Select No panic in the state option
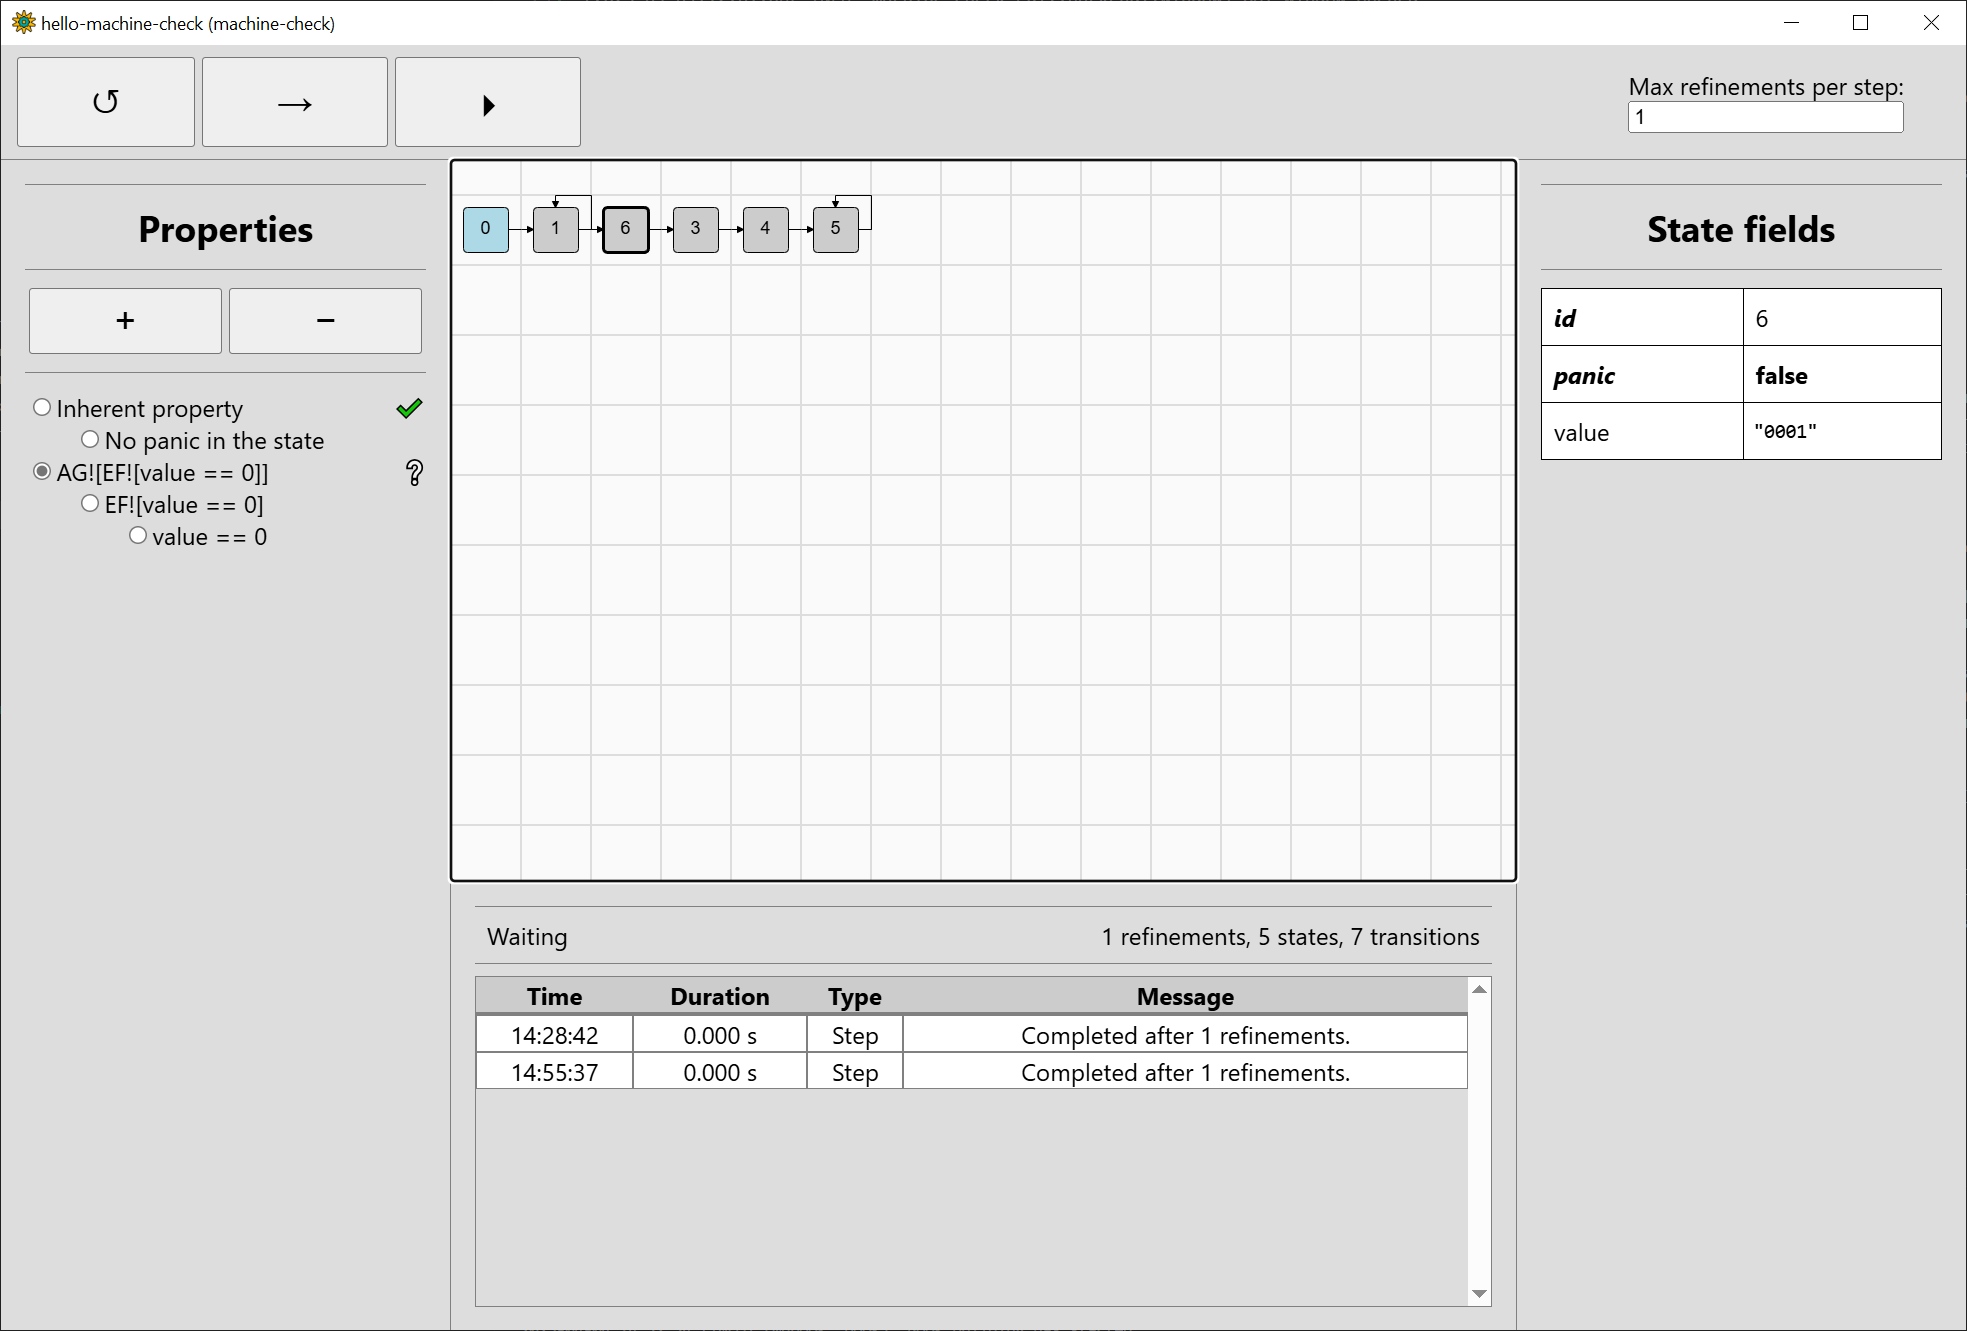 point(90,440)
